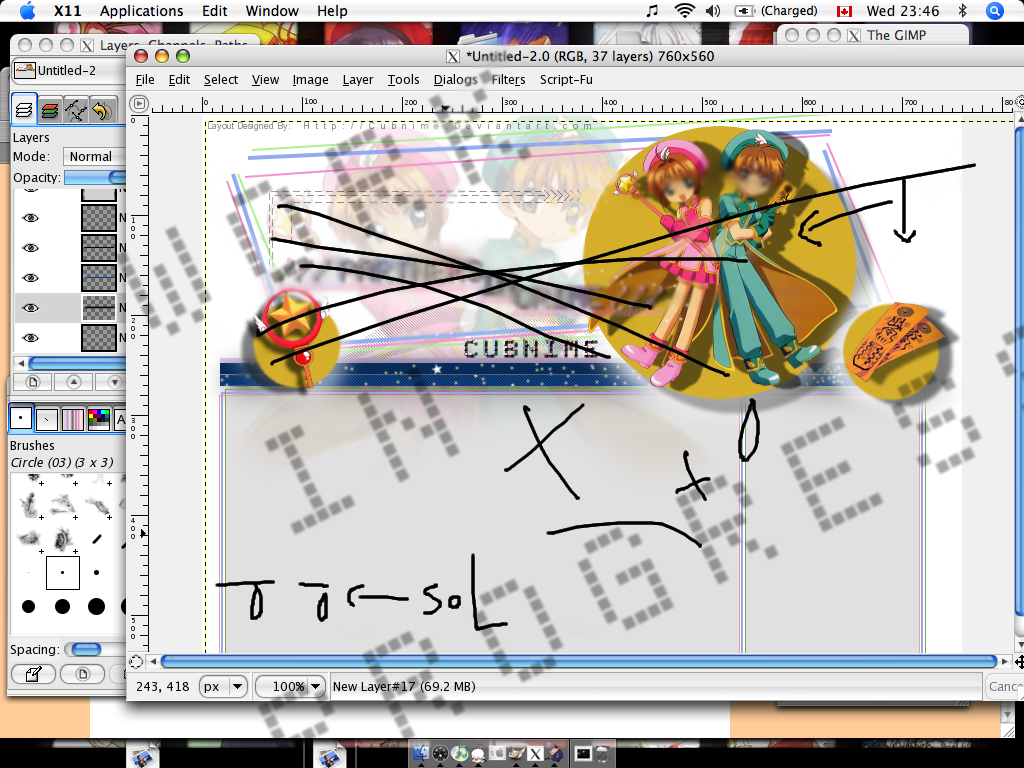Open the Apple menu
Viewport: 1024px width, 768px height.
coord(27,10)
